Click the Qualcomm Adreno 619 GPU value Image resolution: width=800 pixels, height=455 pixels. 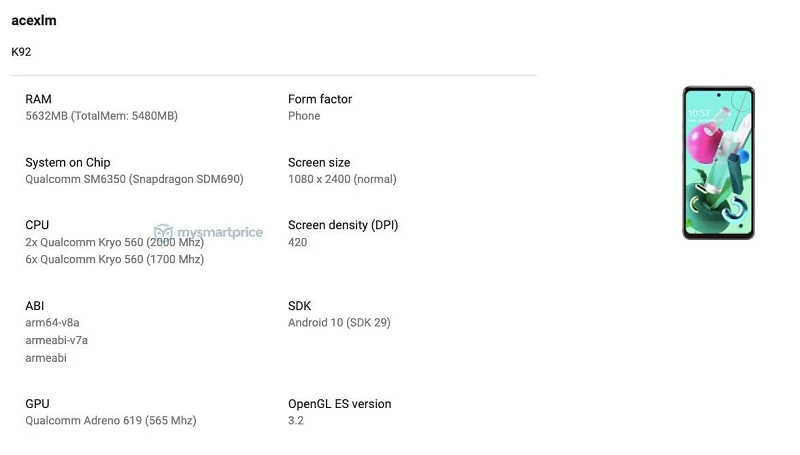pyautogui.click(x=110, y=421)
